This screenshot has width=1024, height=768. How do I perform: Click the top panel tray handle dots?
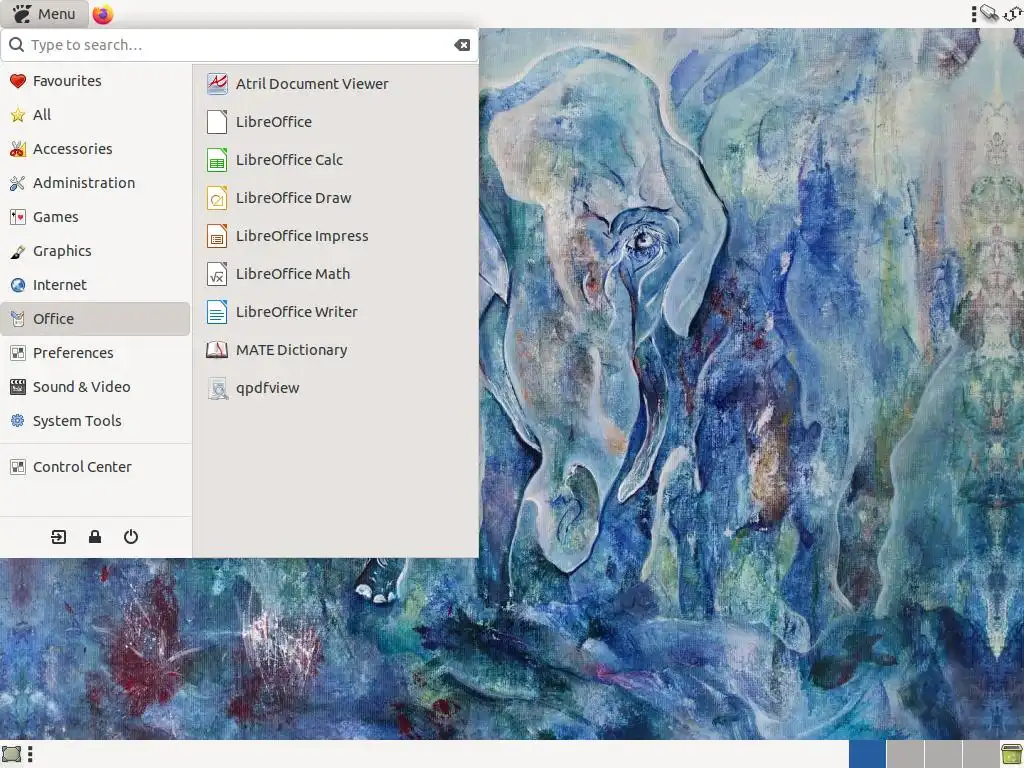[974, 14]
